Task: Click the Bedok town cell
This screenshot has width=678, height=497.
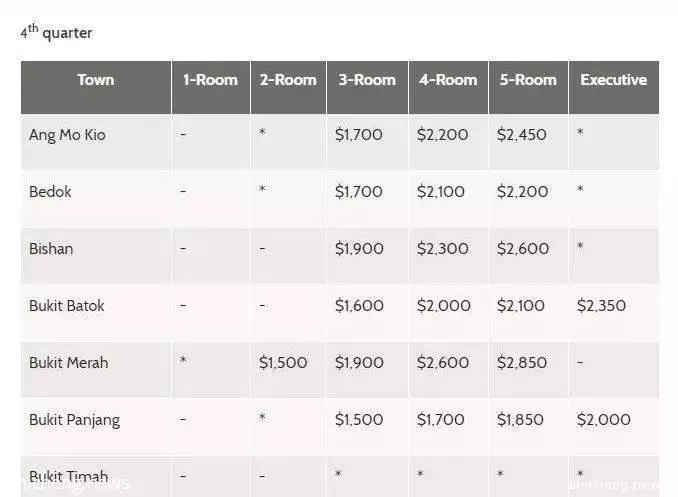Action: [x=50, y=192]
